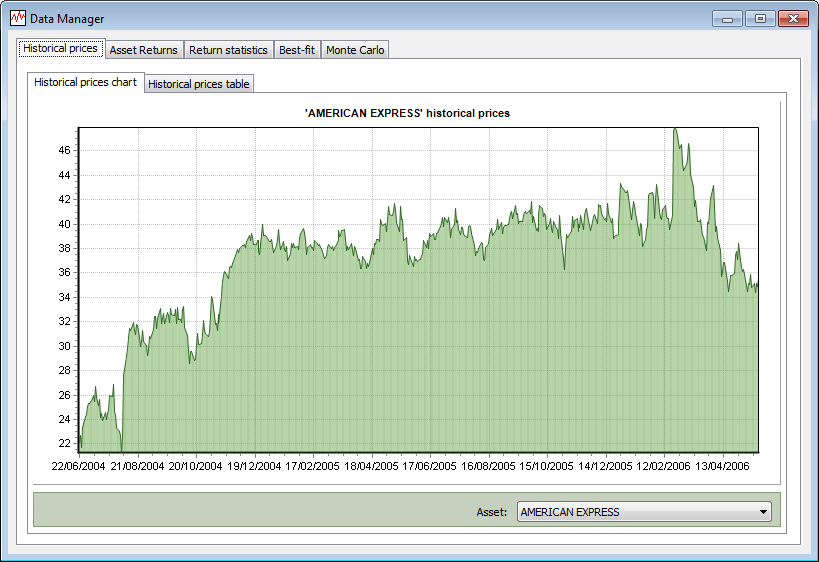Maximize the Data Manager window

click(x=760, y=19)
